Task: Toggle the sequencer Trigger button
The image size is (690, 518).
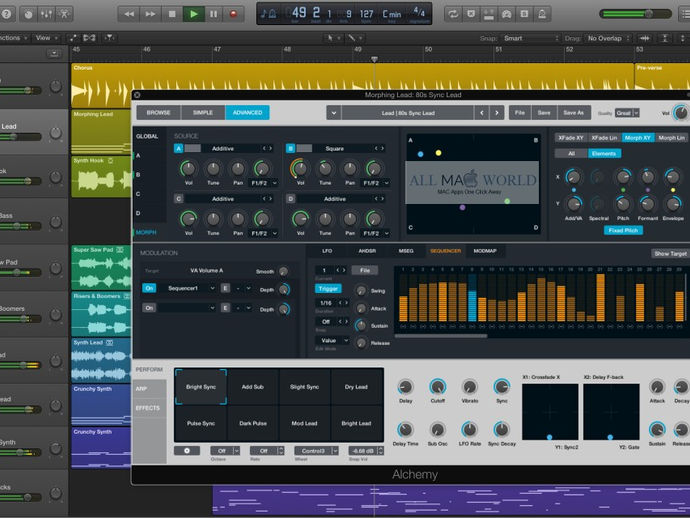Action: point(328,289)
